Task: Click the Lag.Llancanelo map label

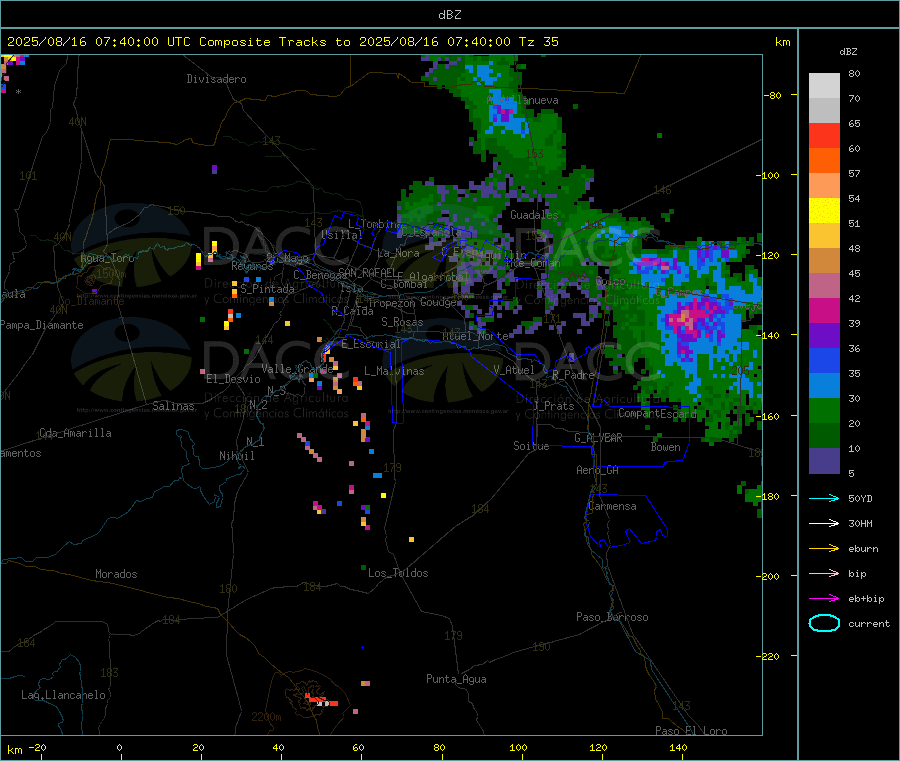Action: coord(63,695)
